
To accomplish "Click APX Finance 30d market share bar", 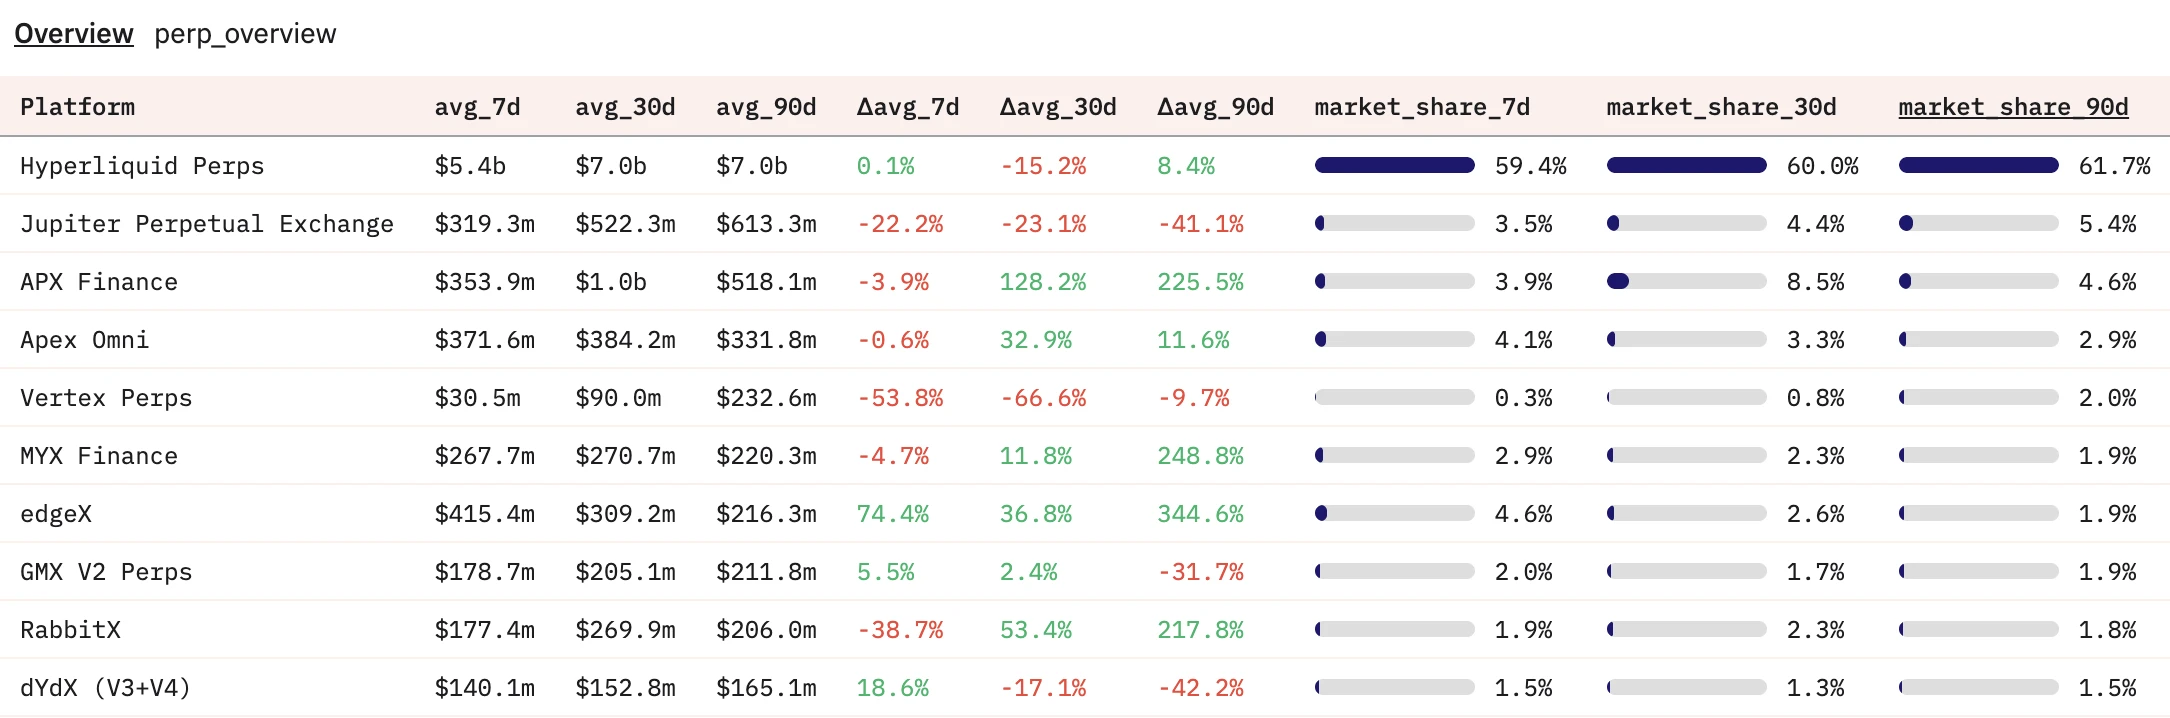I will pyautogui.click(x=1686, y=282).
